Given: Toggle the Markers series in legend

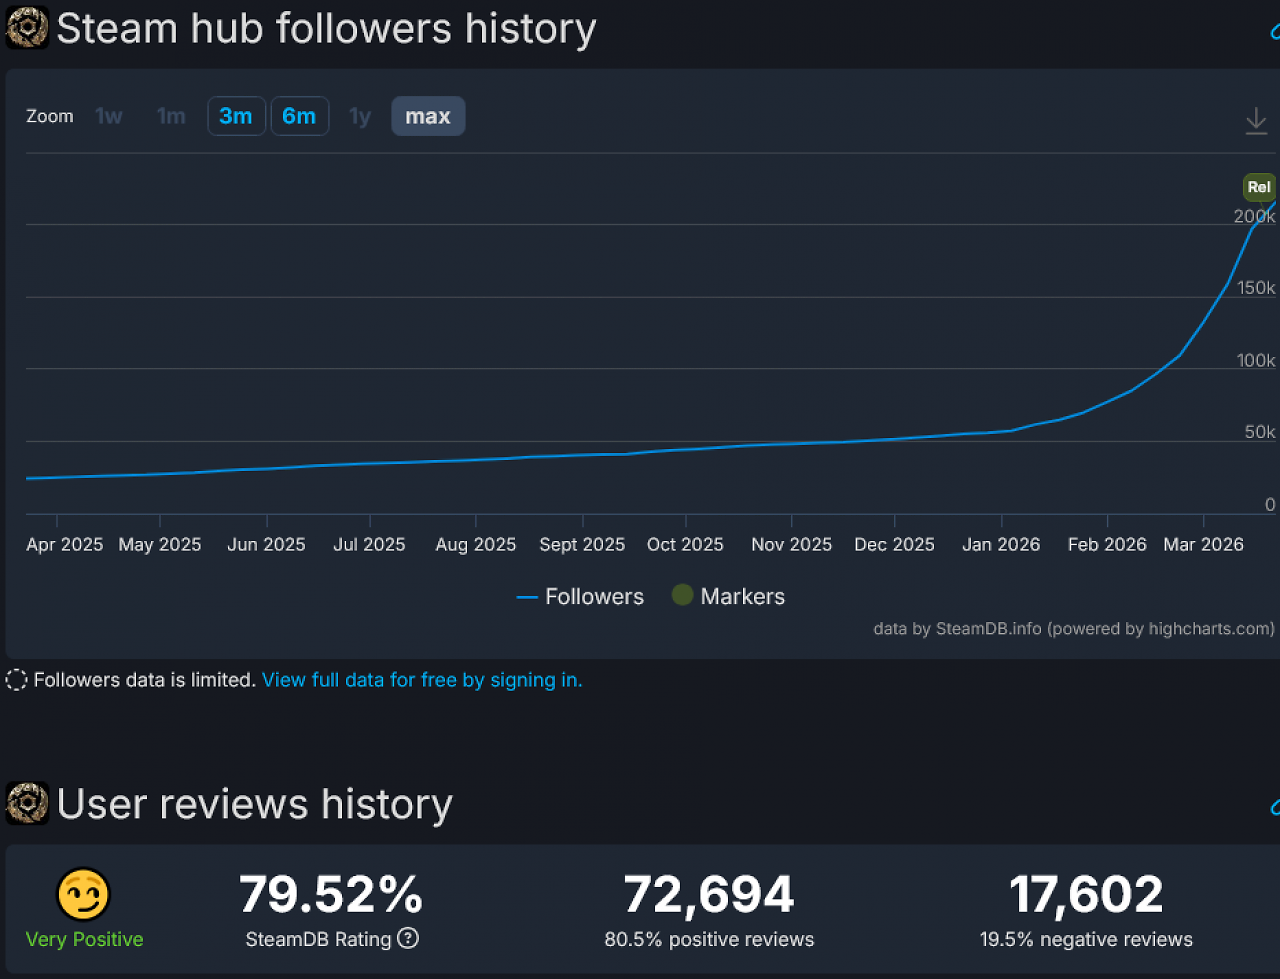Looking at the screenshot, I should (x=728, y=596).
